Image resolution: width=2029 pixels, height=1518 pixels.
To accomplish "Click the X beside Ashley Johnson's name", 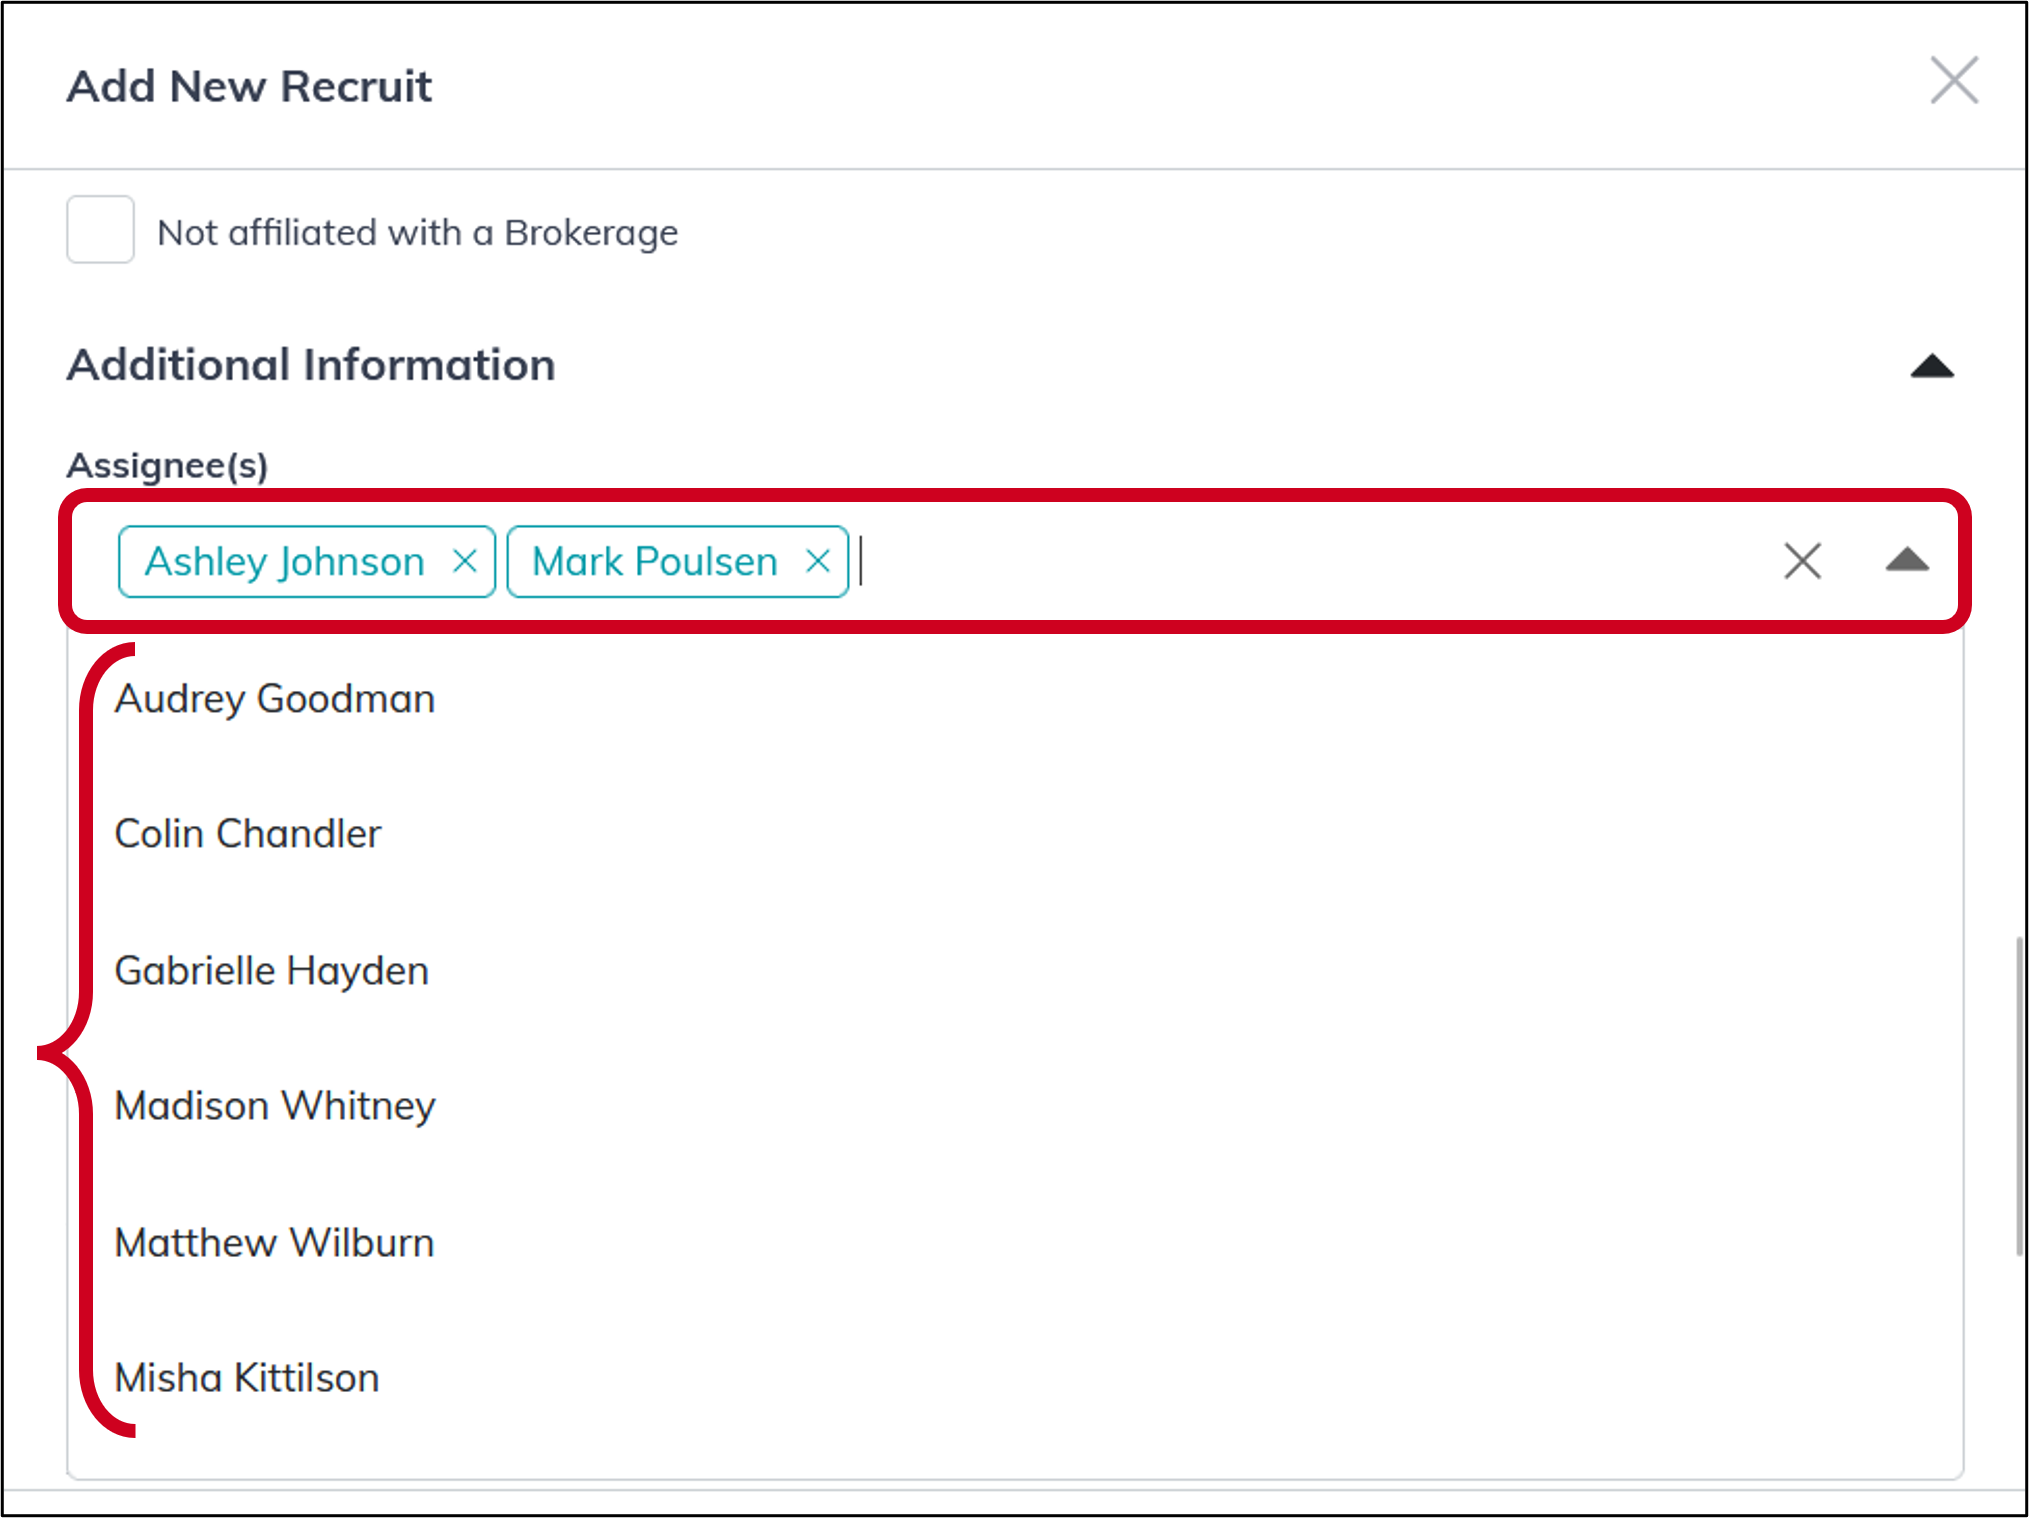I will (467, 561).
